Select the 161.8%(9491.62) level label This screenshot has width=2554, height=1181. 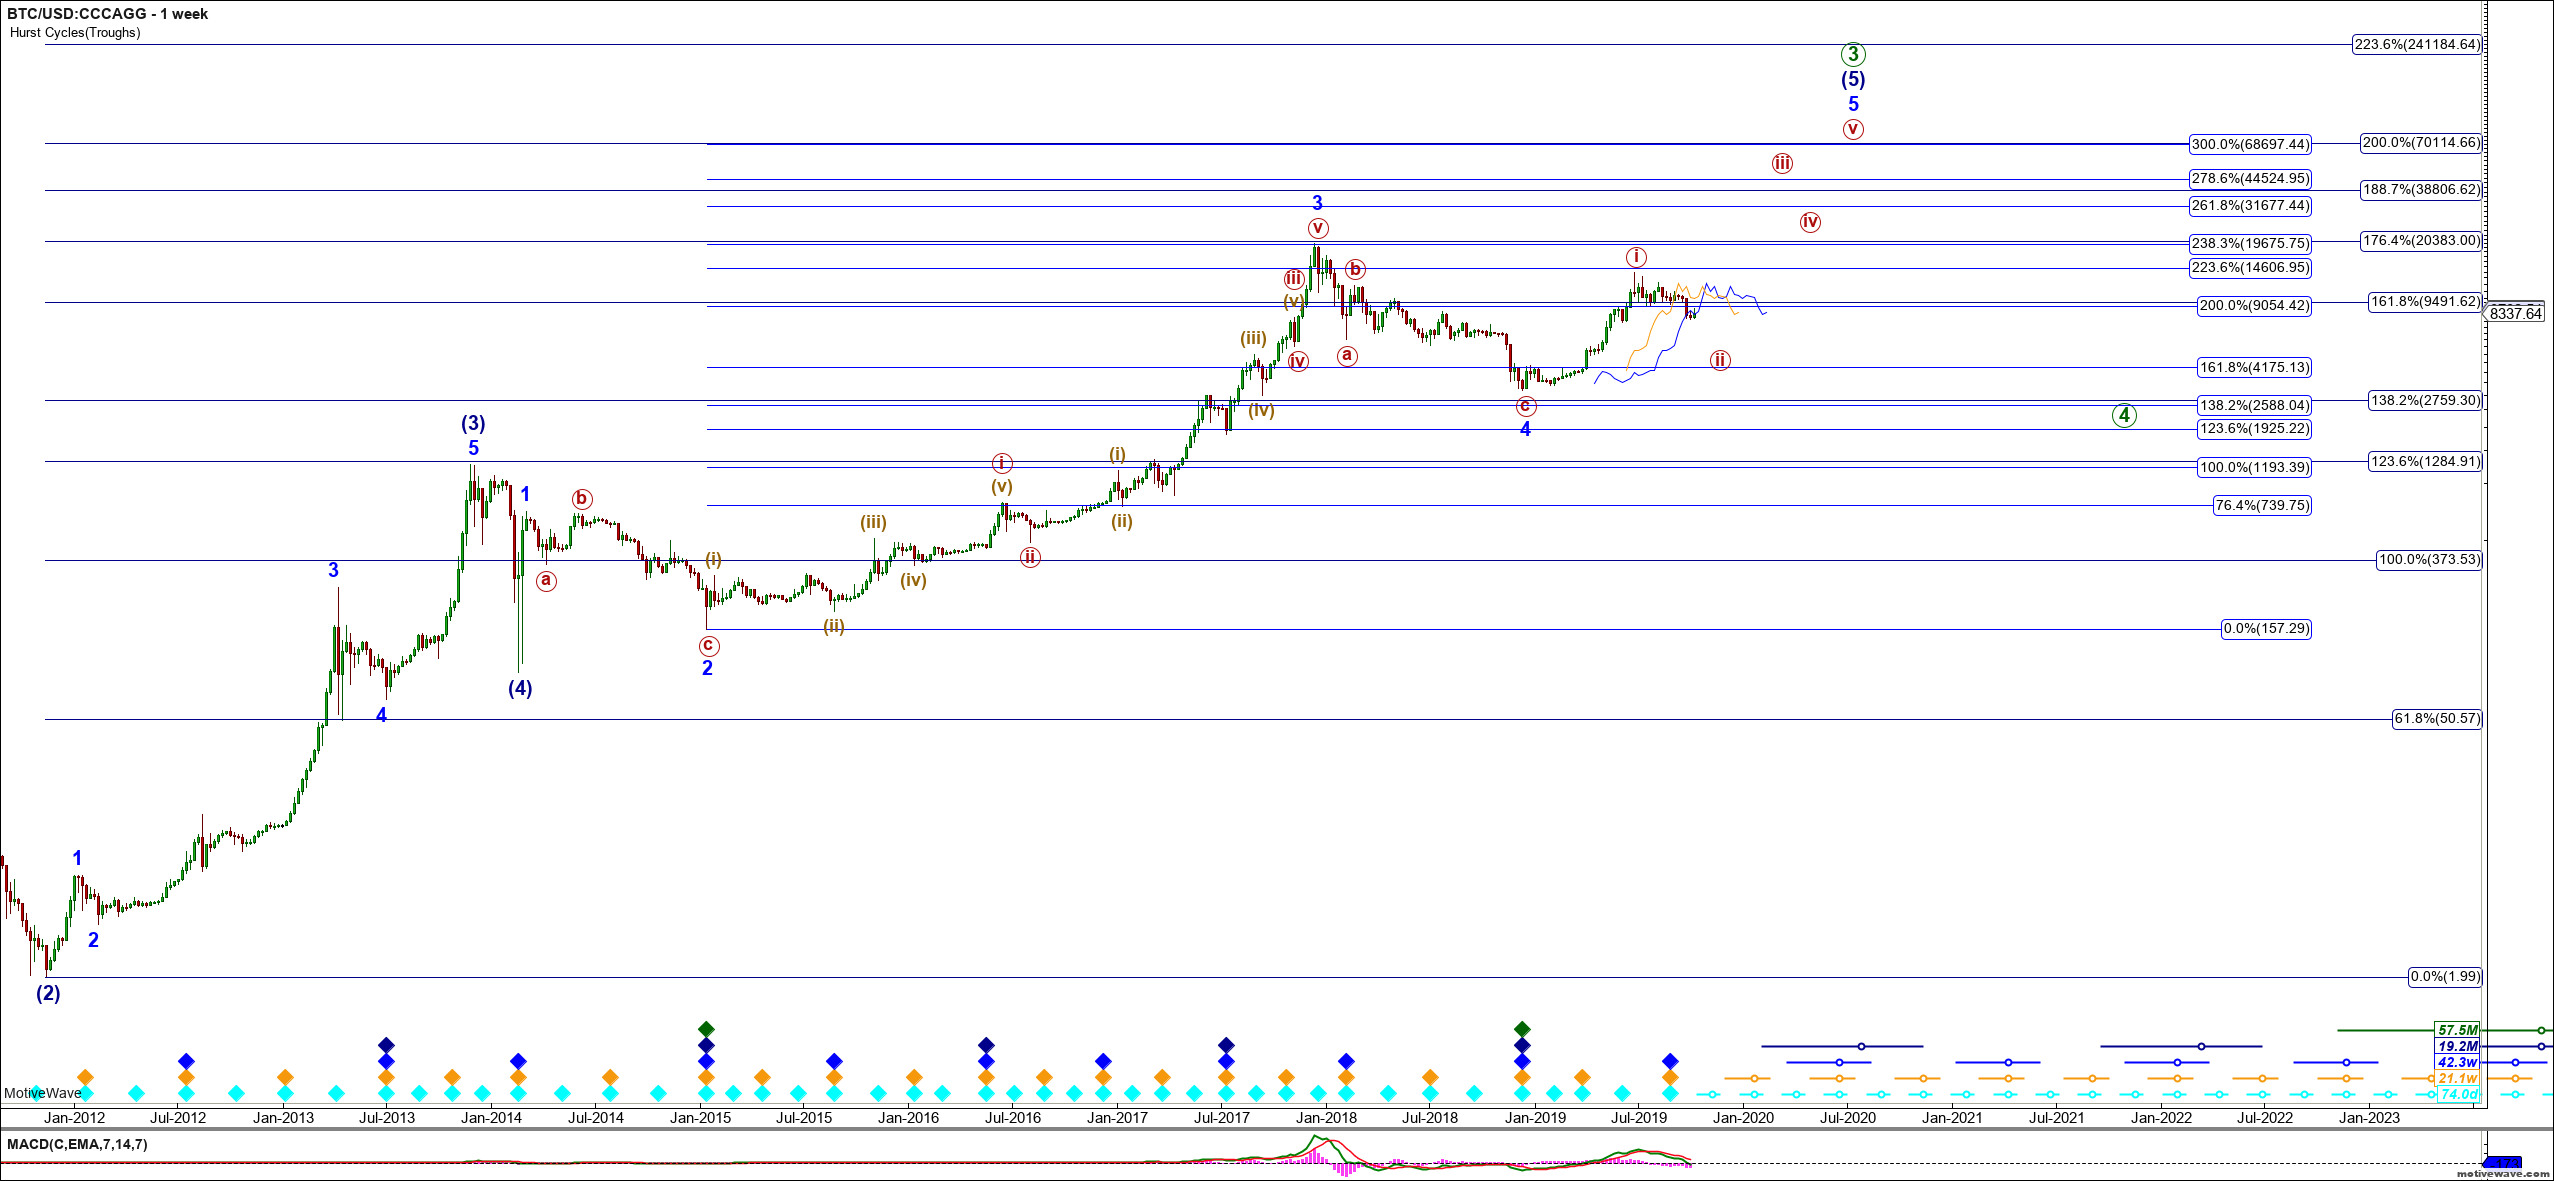[2425, 301]
